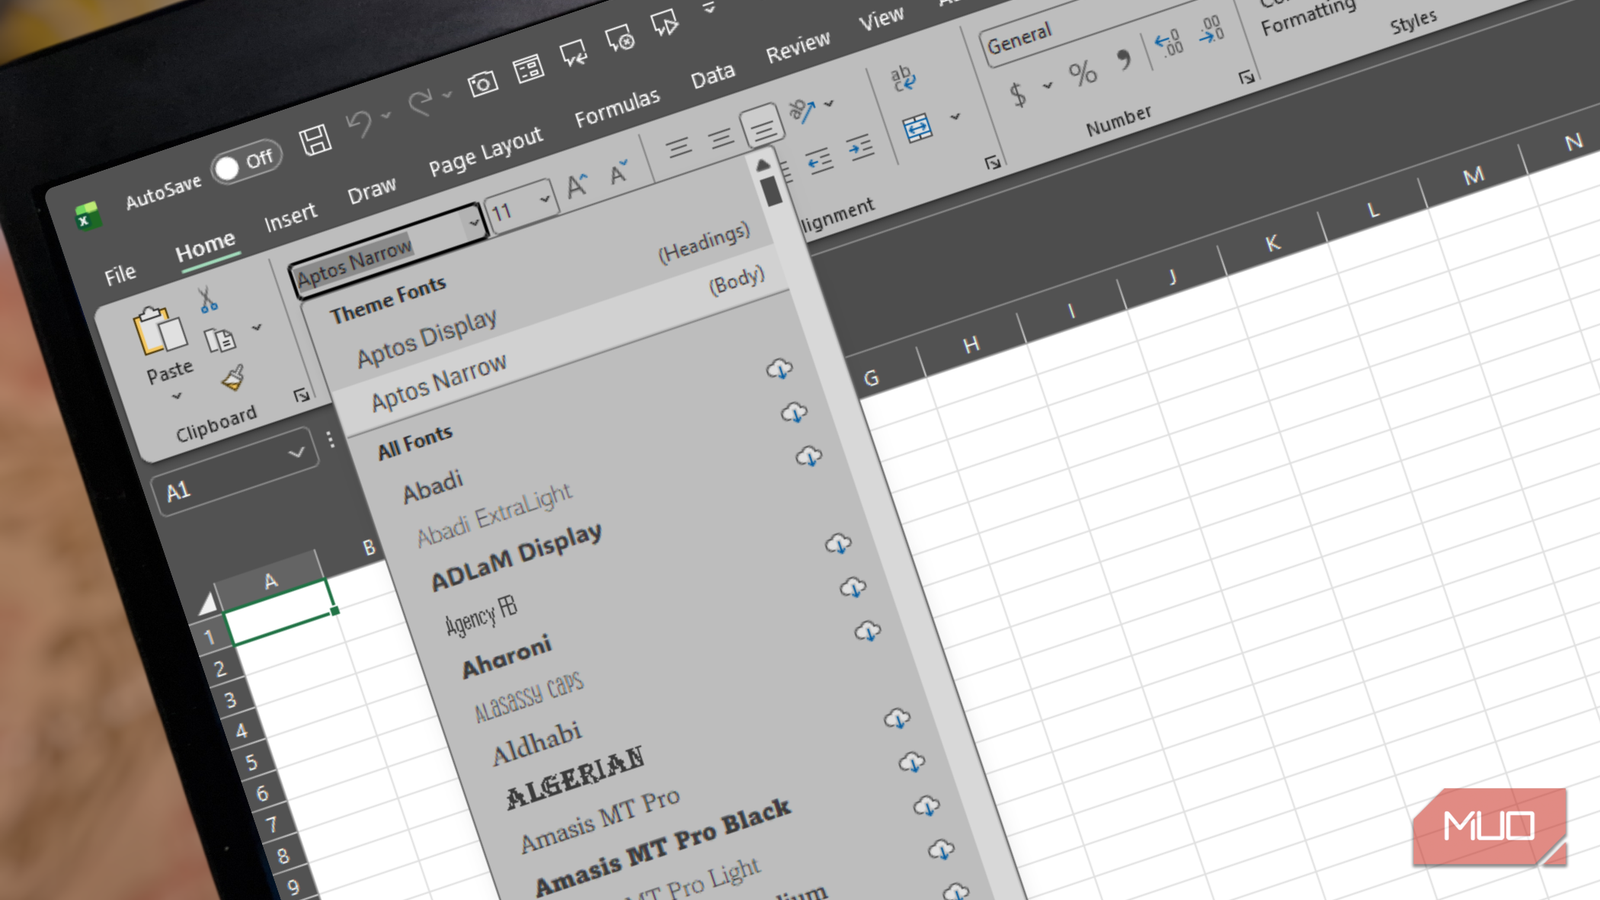Cut selection with the scissors icon
This screenshot has height=900, width=1600.
tap(207, 299)
